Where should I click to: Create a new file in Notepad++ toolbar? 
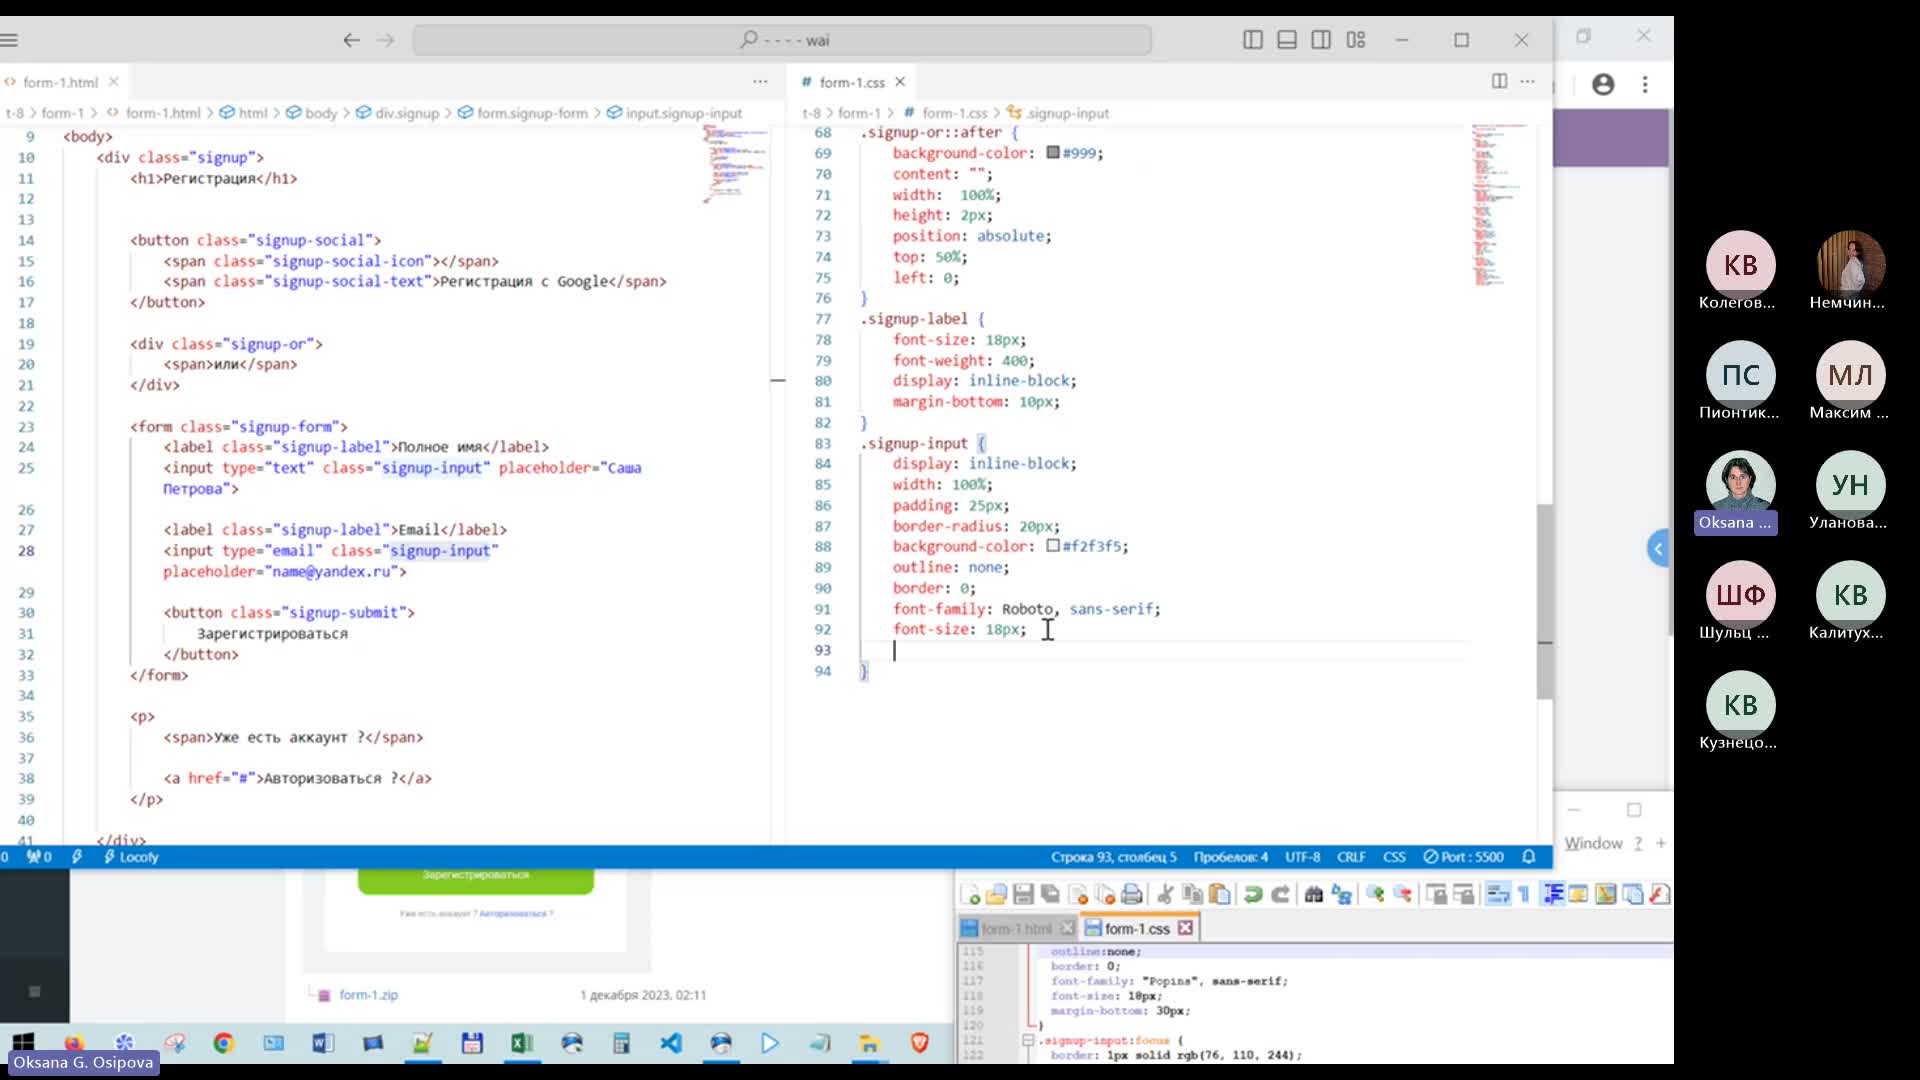point(969,894)
